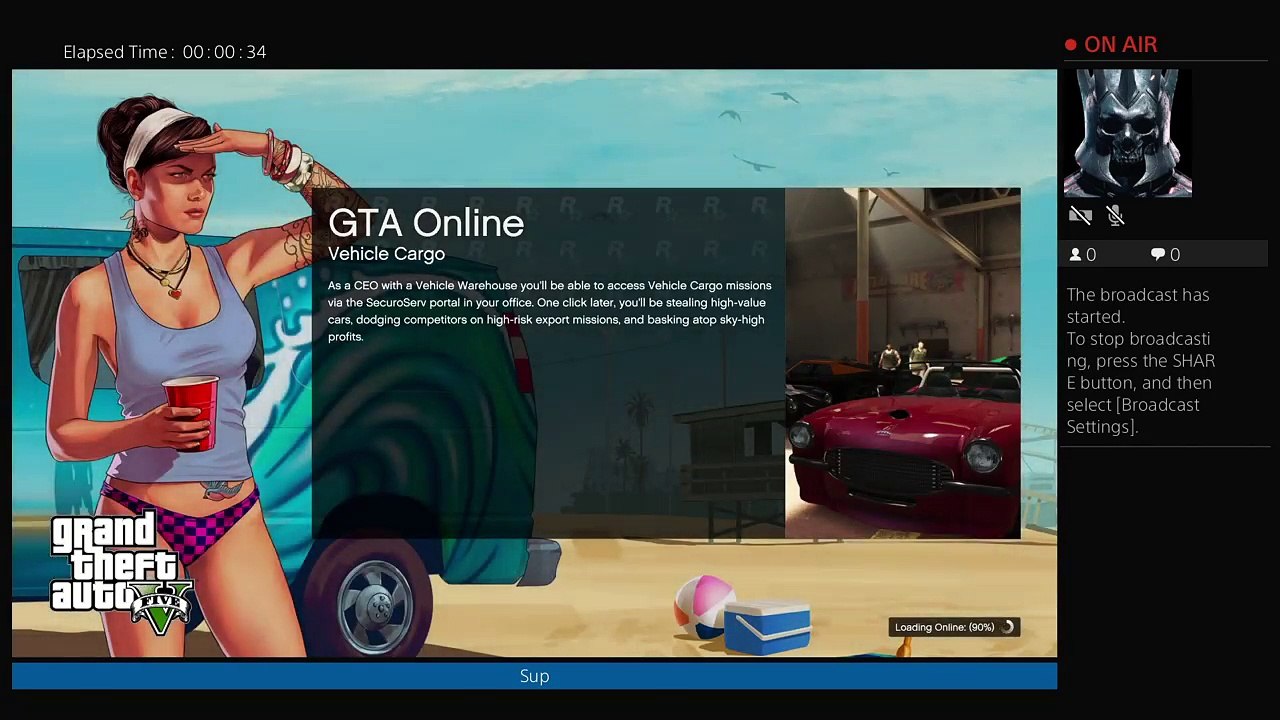Click the "Loading Online: (90%)" status text

pos(944,627)
